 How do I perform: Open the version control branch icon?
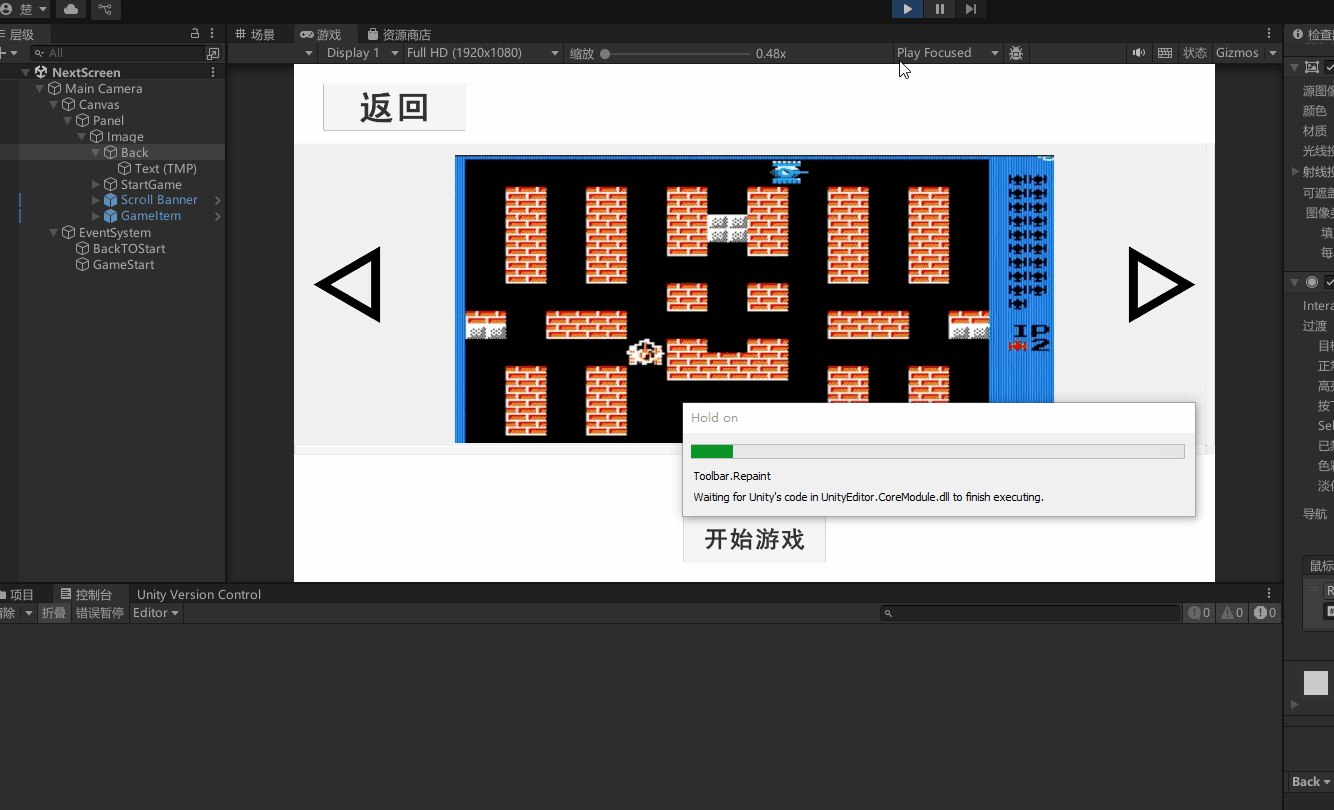pyautogui.click(x=105, y=9)
